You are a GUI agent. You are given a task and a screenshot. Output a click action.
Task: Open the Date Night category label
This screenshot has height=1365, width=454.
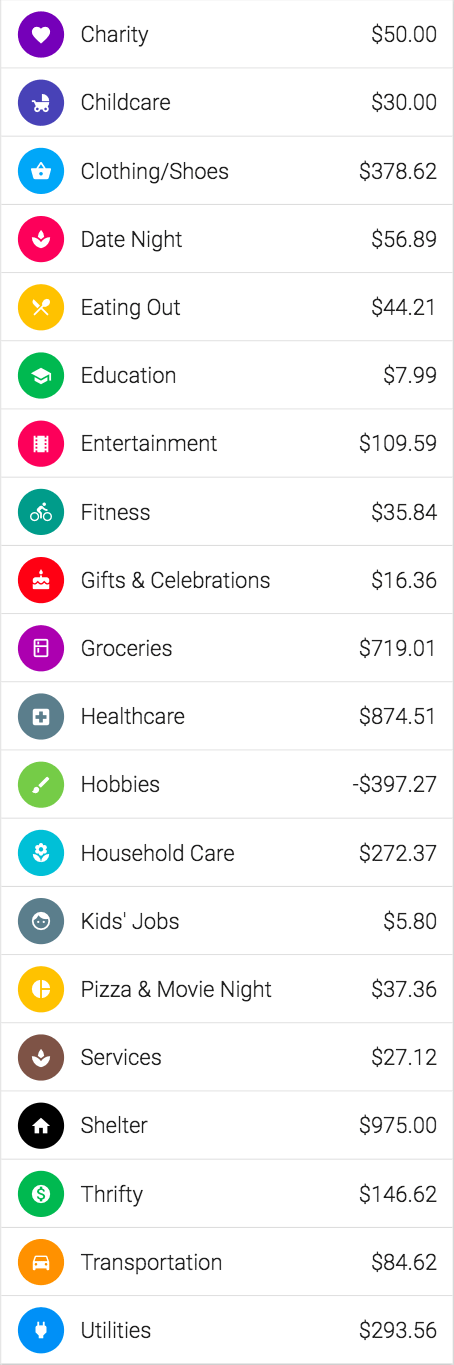132,239
